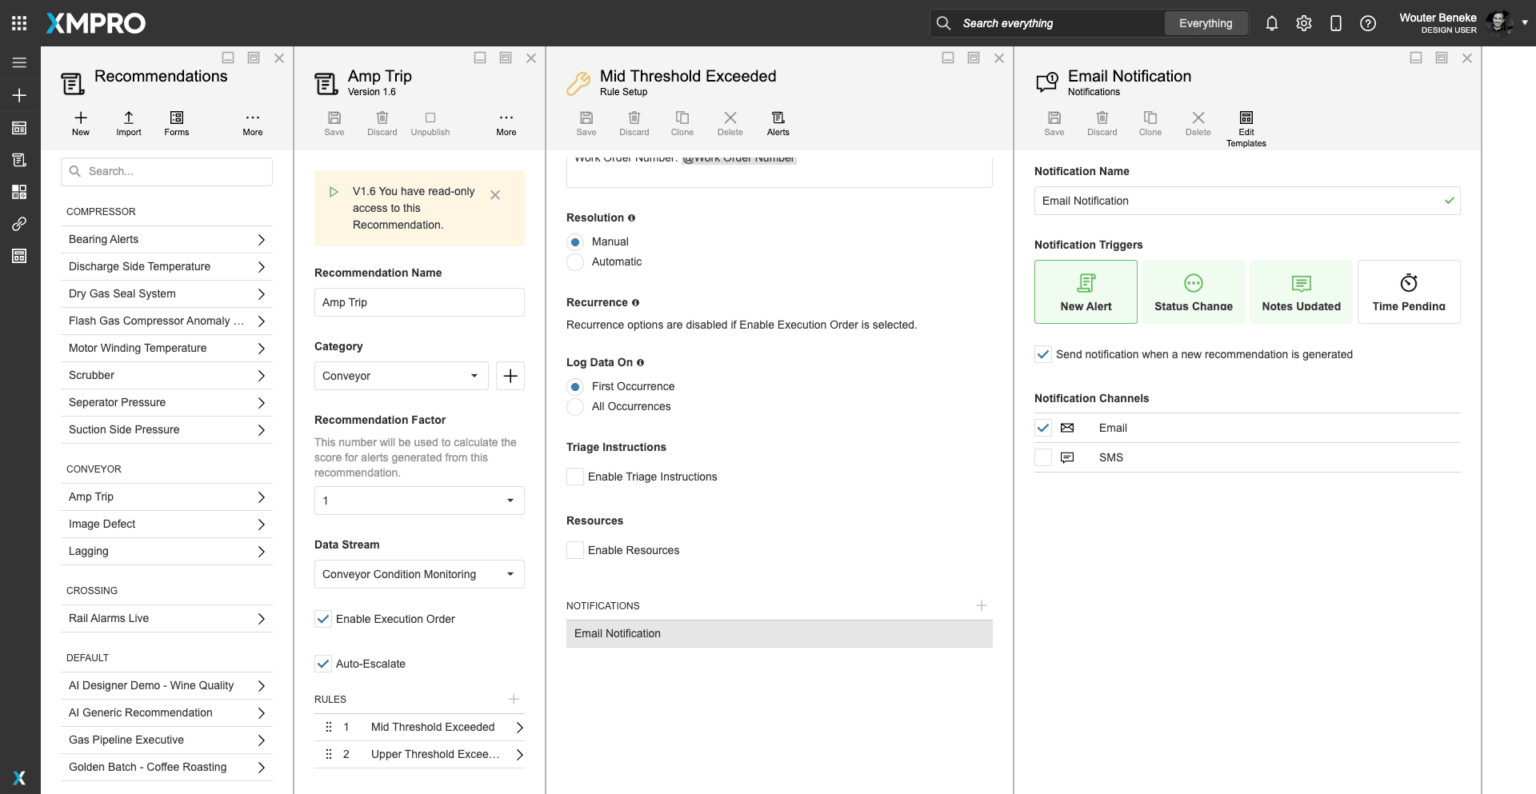
Task: Open the Category dropdown showing Conveyor
Action: pyautogui.click(x=401, y=376)
